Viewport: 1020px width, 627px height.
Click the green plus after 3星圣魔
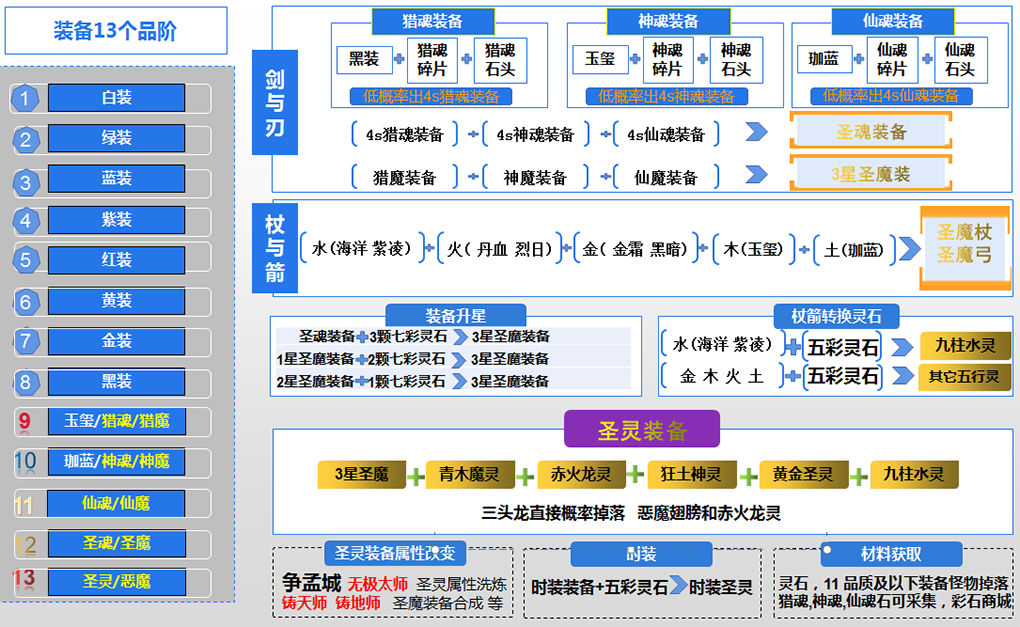tap(415, 477)
